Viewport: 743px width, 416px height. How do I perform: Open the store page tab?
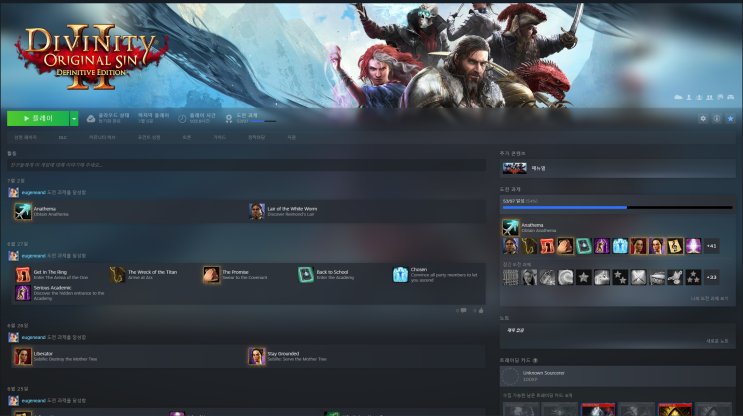click(25, 137)
